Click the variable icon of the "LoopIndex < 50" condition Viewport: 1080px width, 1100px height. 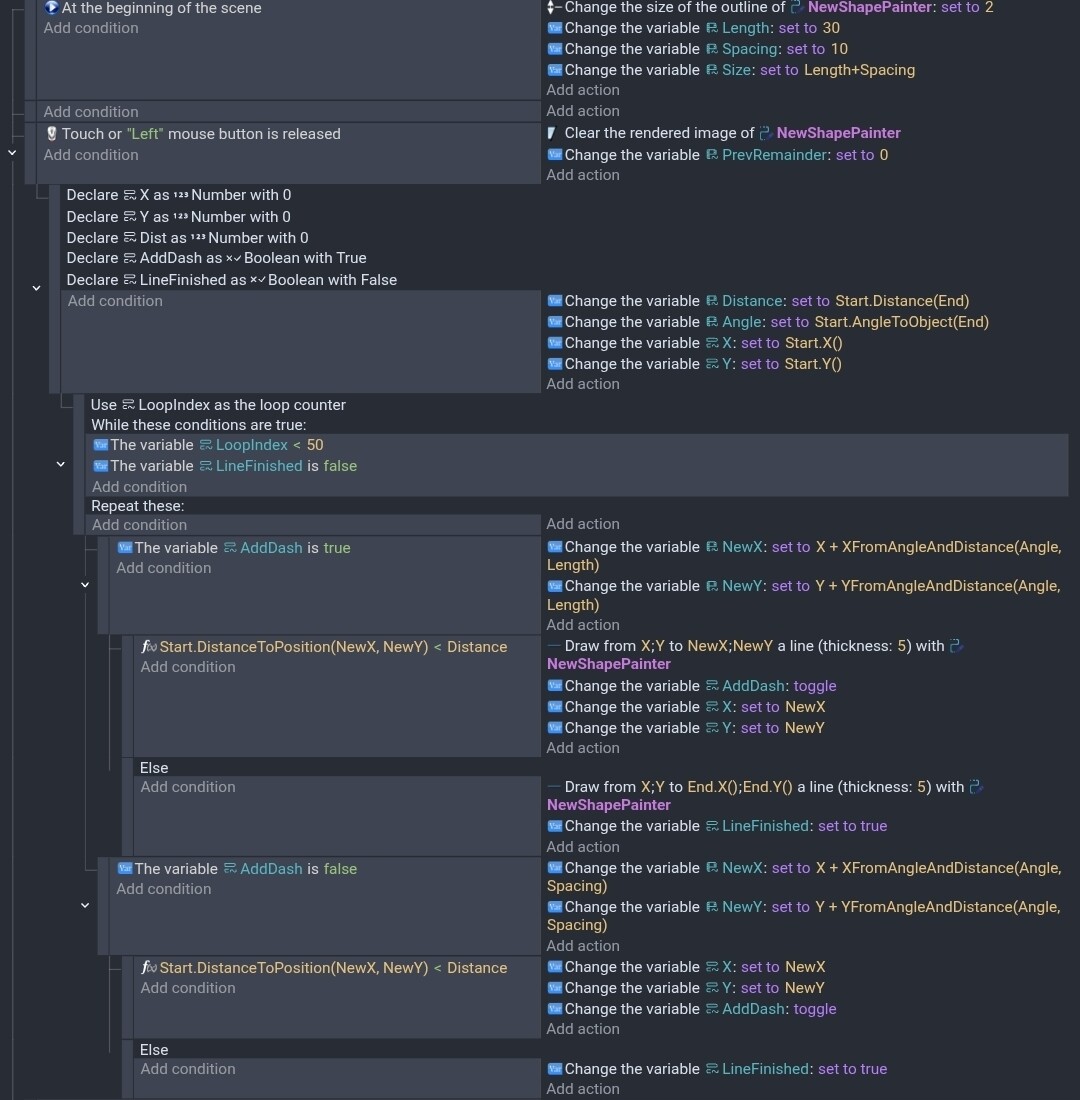click(x=100, y=445)
